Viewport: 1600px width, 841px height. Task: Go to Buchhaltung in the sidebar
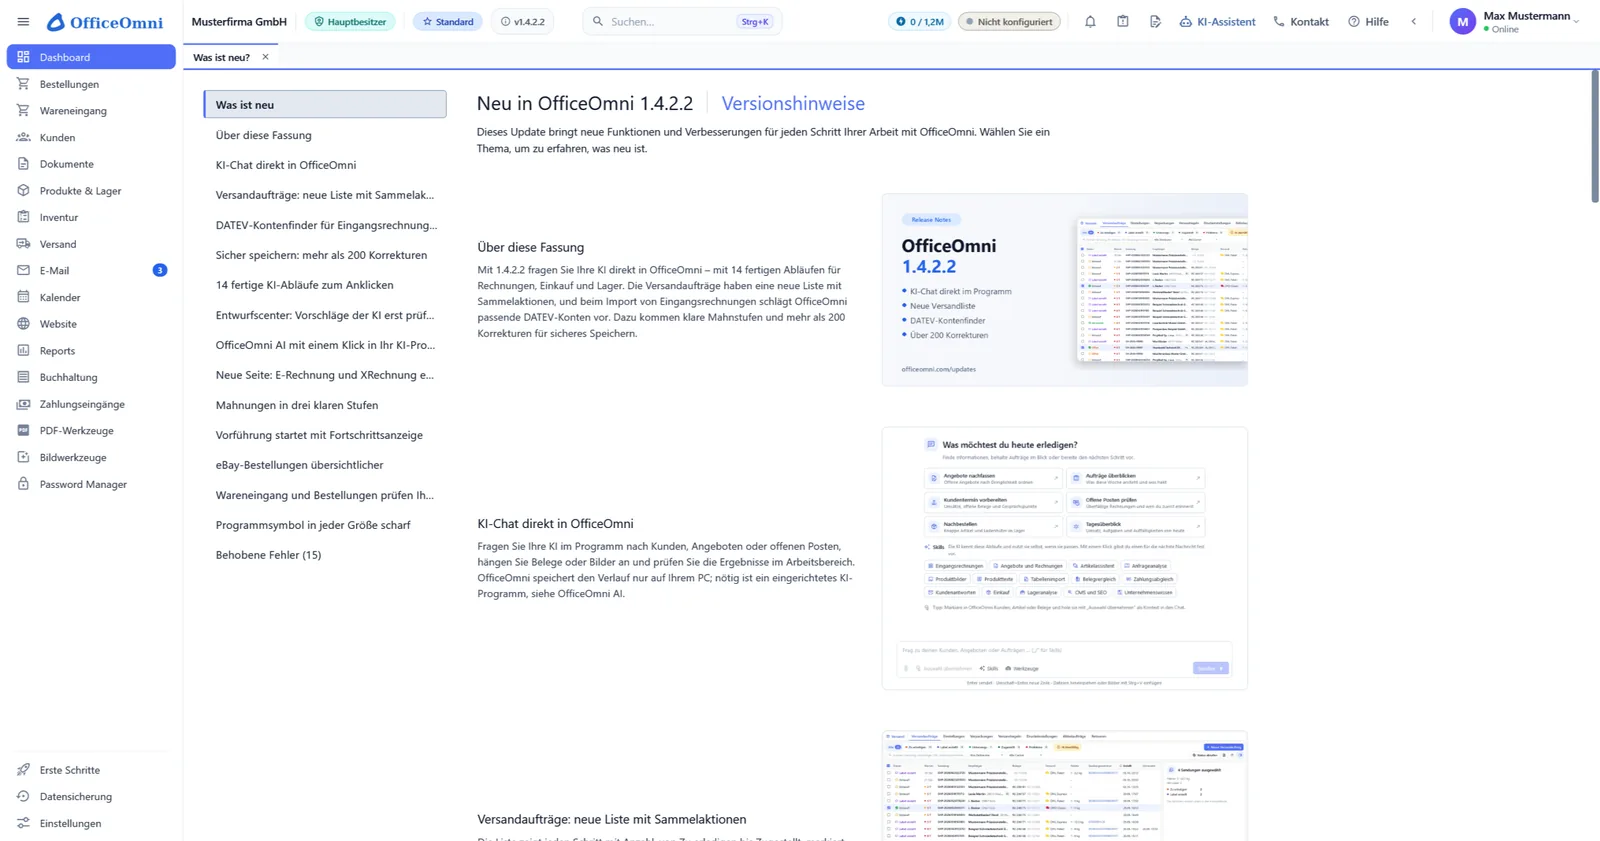tap(91, 377)
